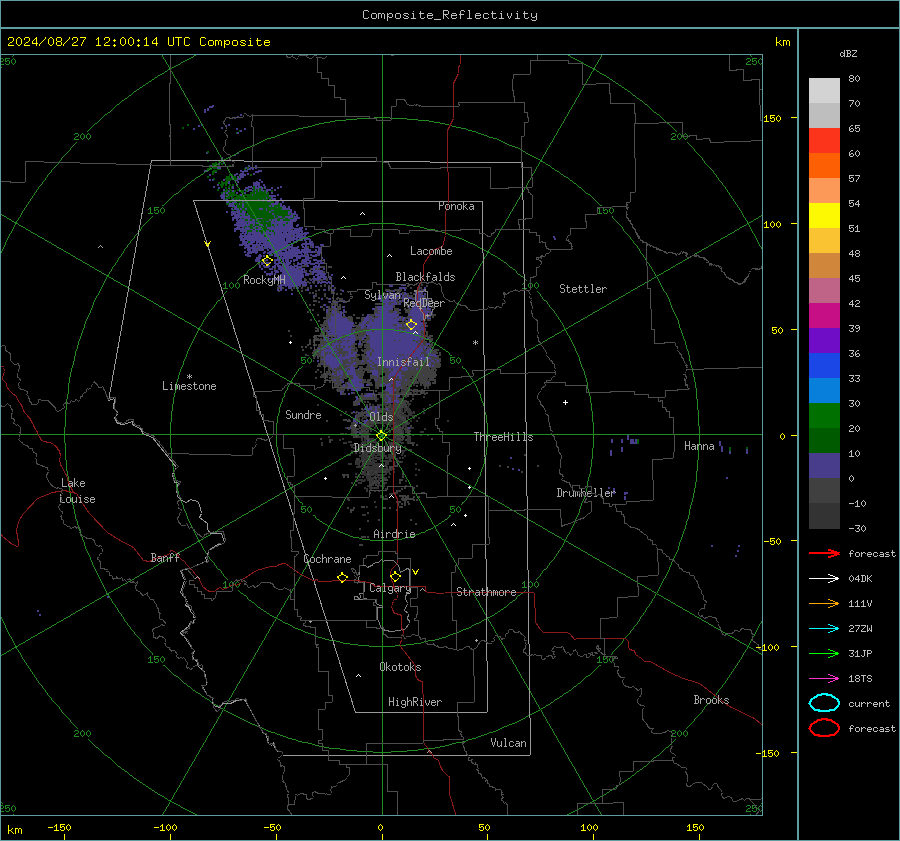The height and width of the screenshot is (841, 900).
Task: Click the Stettler label
Action: [x=583, y=289]
